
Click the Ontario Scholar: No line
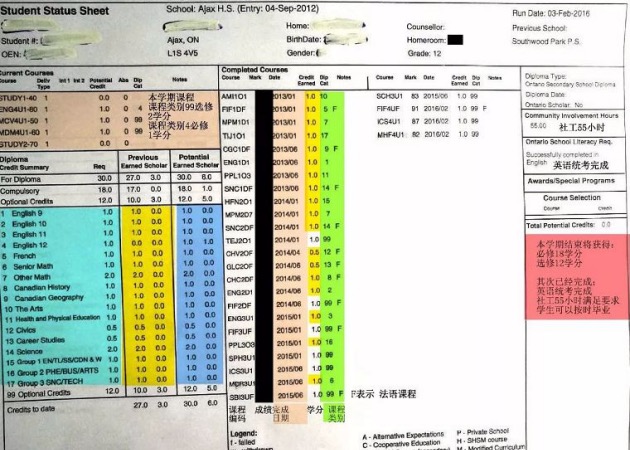click(x=554, y=105)
